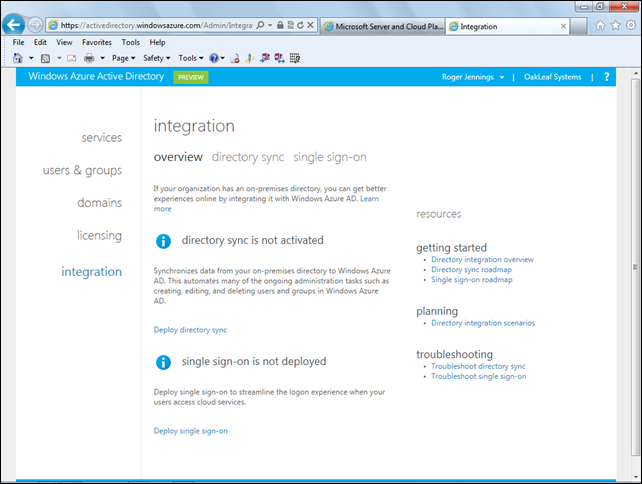Click the address bar URL field
Image resolution: width=642 pixels, height=484 pixels.
(x=157, y=25)
